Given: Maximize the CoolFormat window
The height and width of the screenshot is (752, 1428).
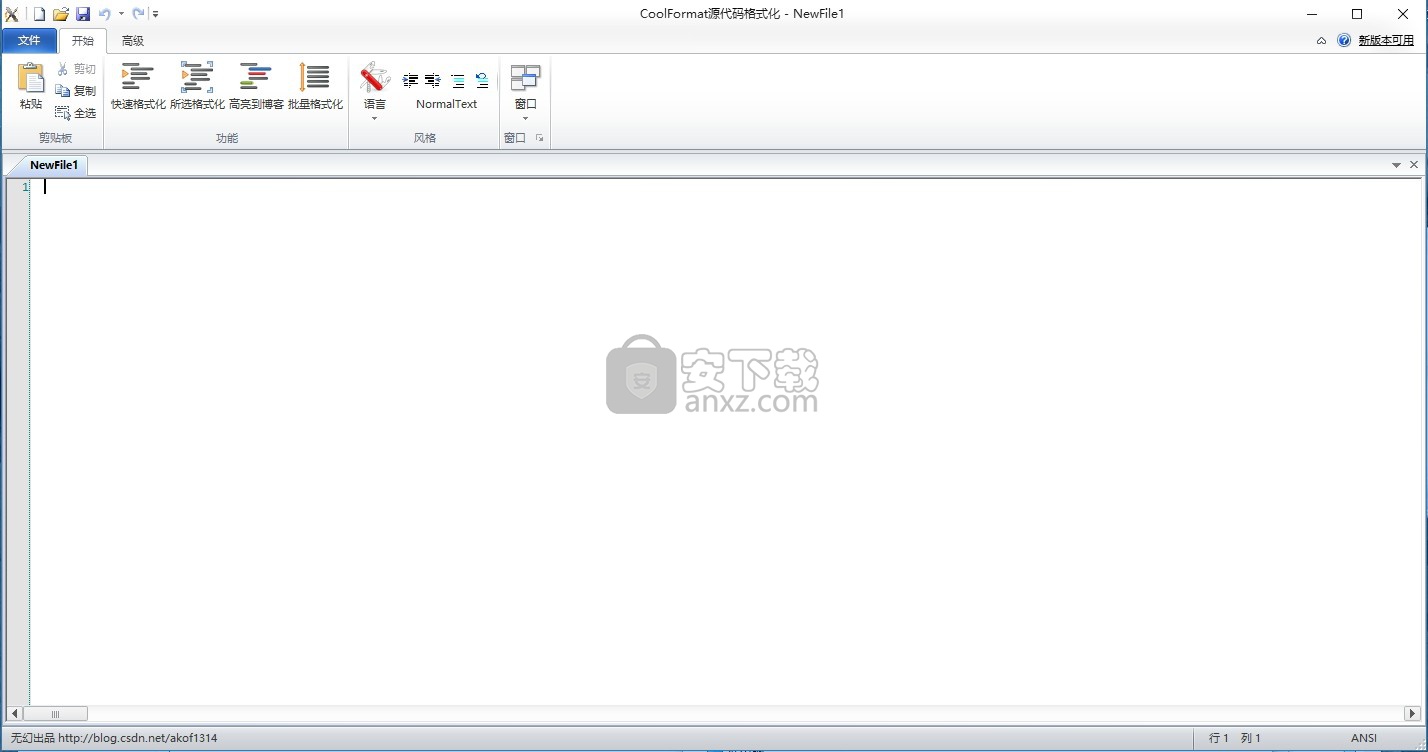Looking at the screenshot, I should pos(1357,14).
